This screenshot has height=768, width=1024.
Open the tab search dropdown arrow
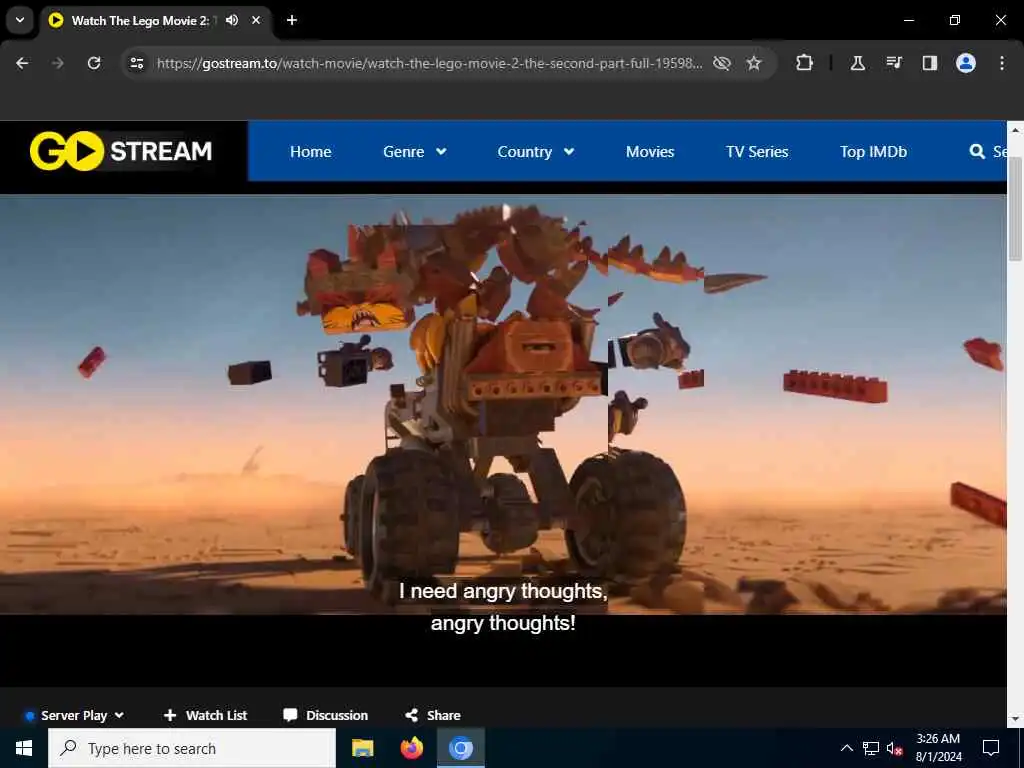(20, 20)
